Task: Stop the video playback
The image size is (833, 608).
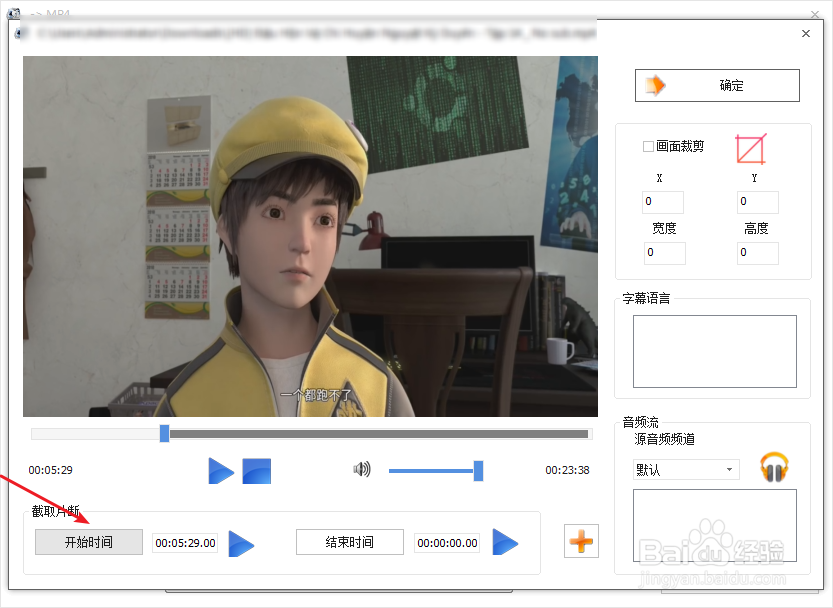Action: pyautogui.click(x=257, y=471)
